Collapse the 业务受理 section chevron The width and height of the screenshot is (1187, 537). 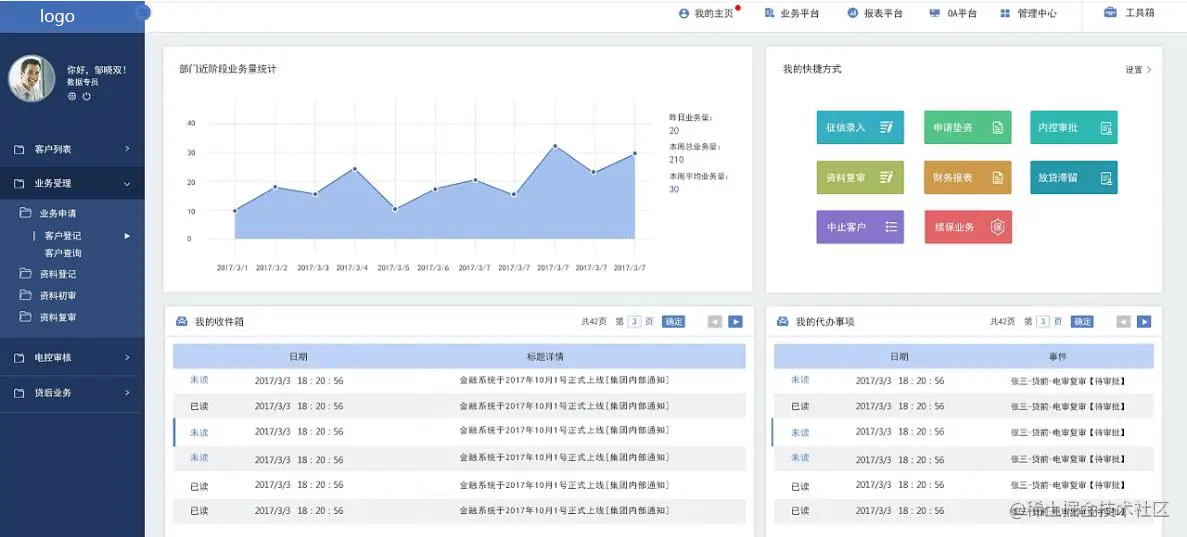[127, 183]
